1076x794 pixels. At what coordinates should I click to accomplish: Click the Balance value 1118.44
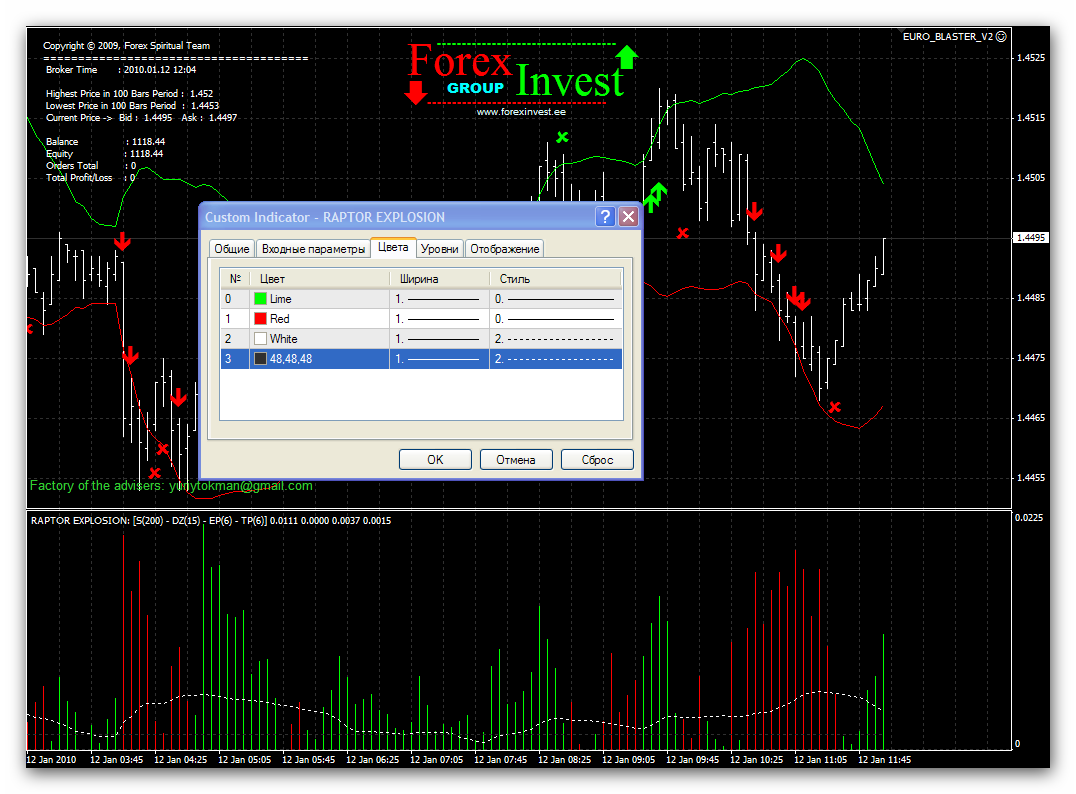pos(148,141)
